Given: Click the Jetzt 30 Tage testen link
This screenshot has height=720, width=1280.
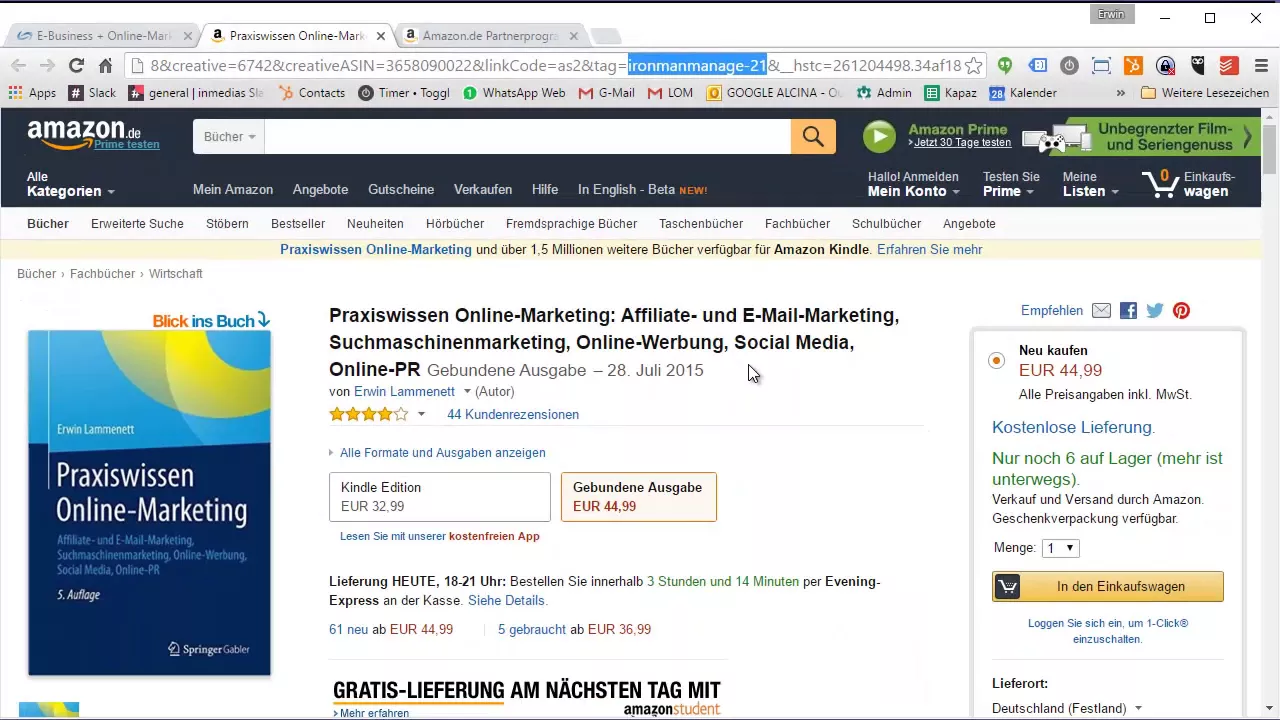Looking at the screenshot, I should (962, 143).
